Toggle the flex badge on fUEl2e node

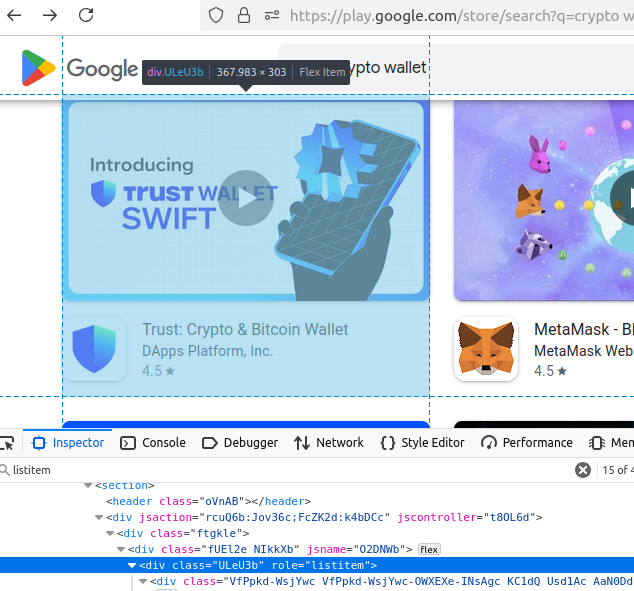click(429, 549)
